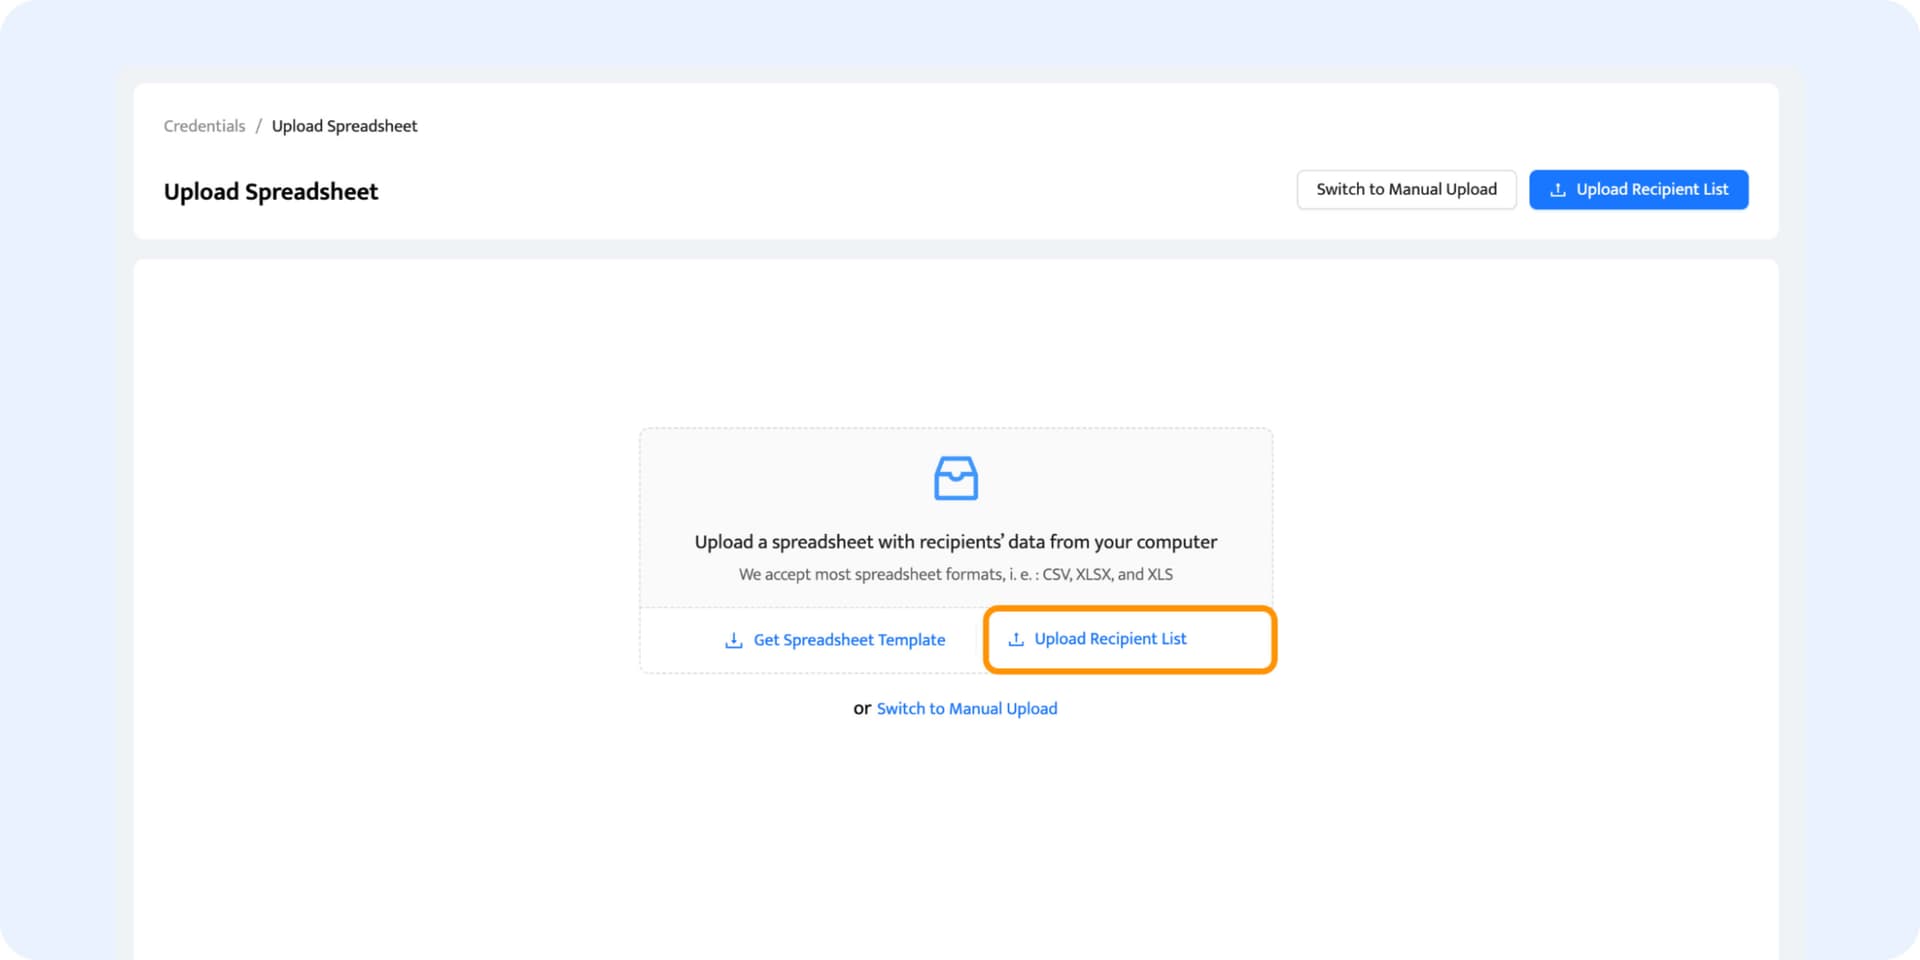Viewport: 1920px width, 960px height.
Task: Click the empty gray area left of the inbox icon
Action: click(x=780, y=480)
